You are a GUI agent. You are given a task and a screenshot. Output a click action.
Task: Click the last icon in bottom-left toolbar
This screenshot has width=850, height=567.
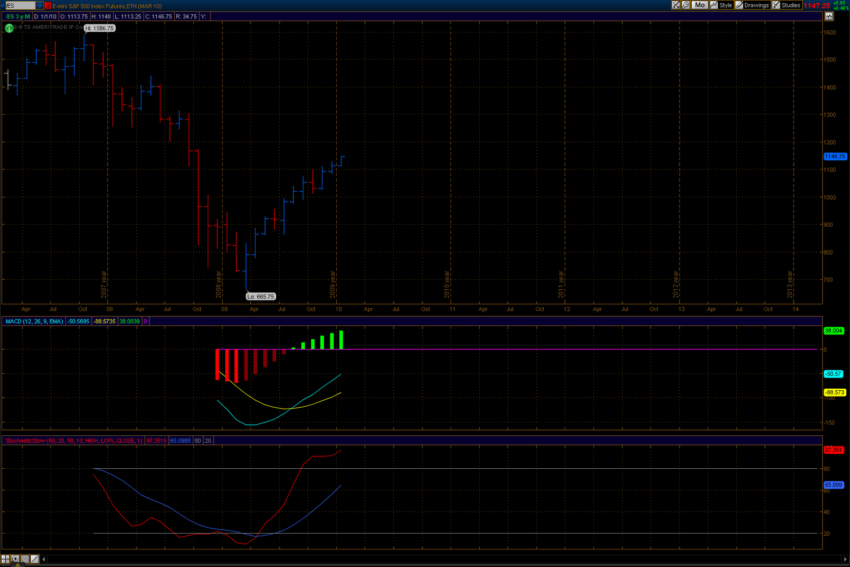point(37,558)
